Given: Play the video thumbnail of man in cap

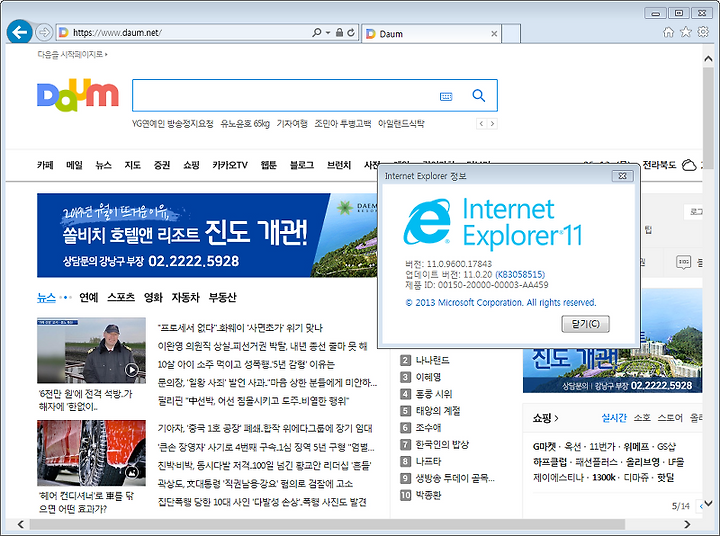Looking at the screenshot, I should (x=91, y=350).
